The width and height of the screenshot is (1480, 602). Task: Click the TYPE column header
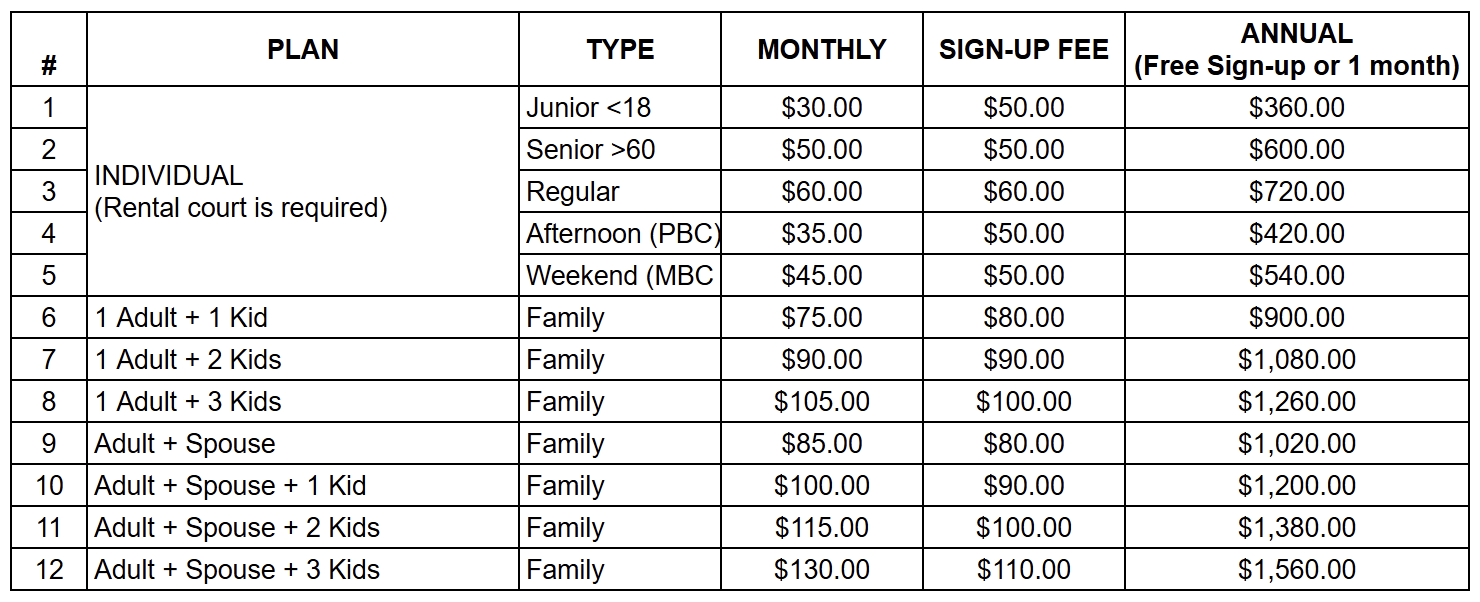[x=620, y=50]
